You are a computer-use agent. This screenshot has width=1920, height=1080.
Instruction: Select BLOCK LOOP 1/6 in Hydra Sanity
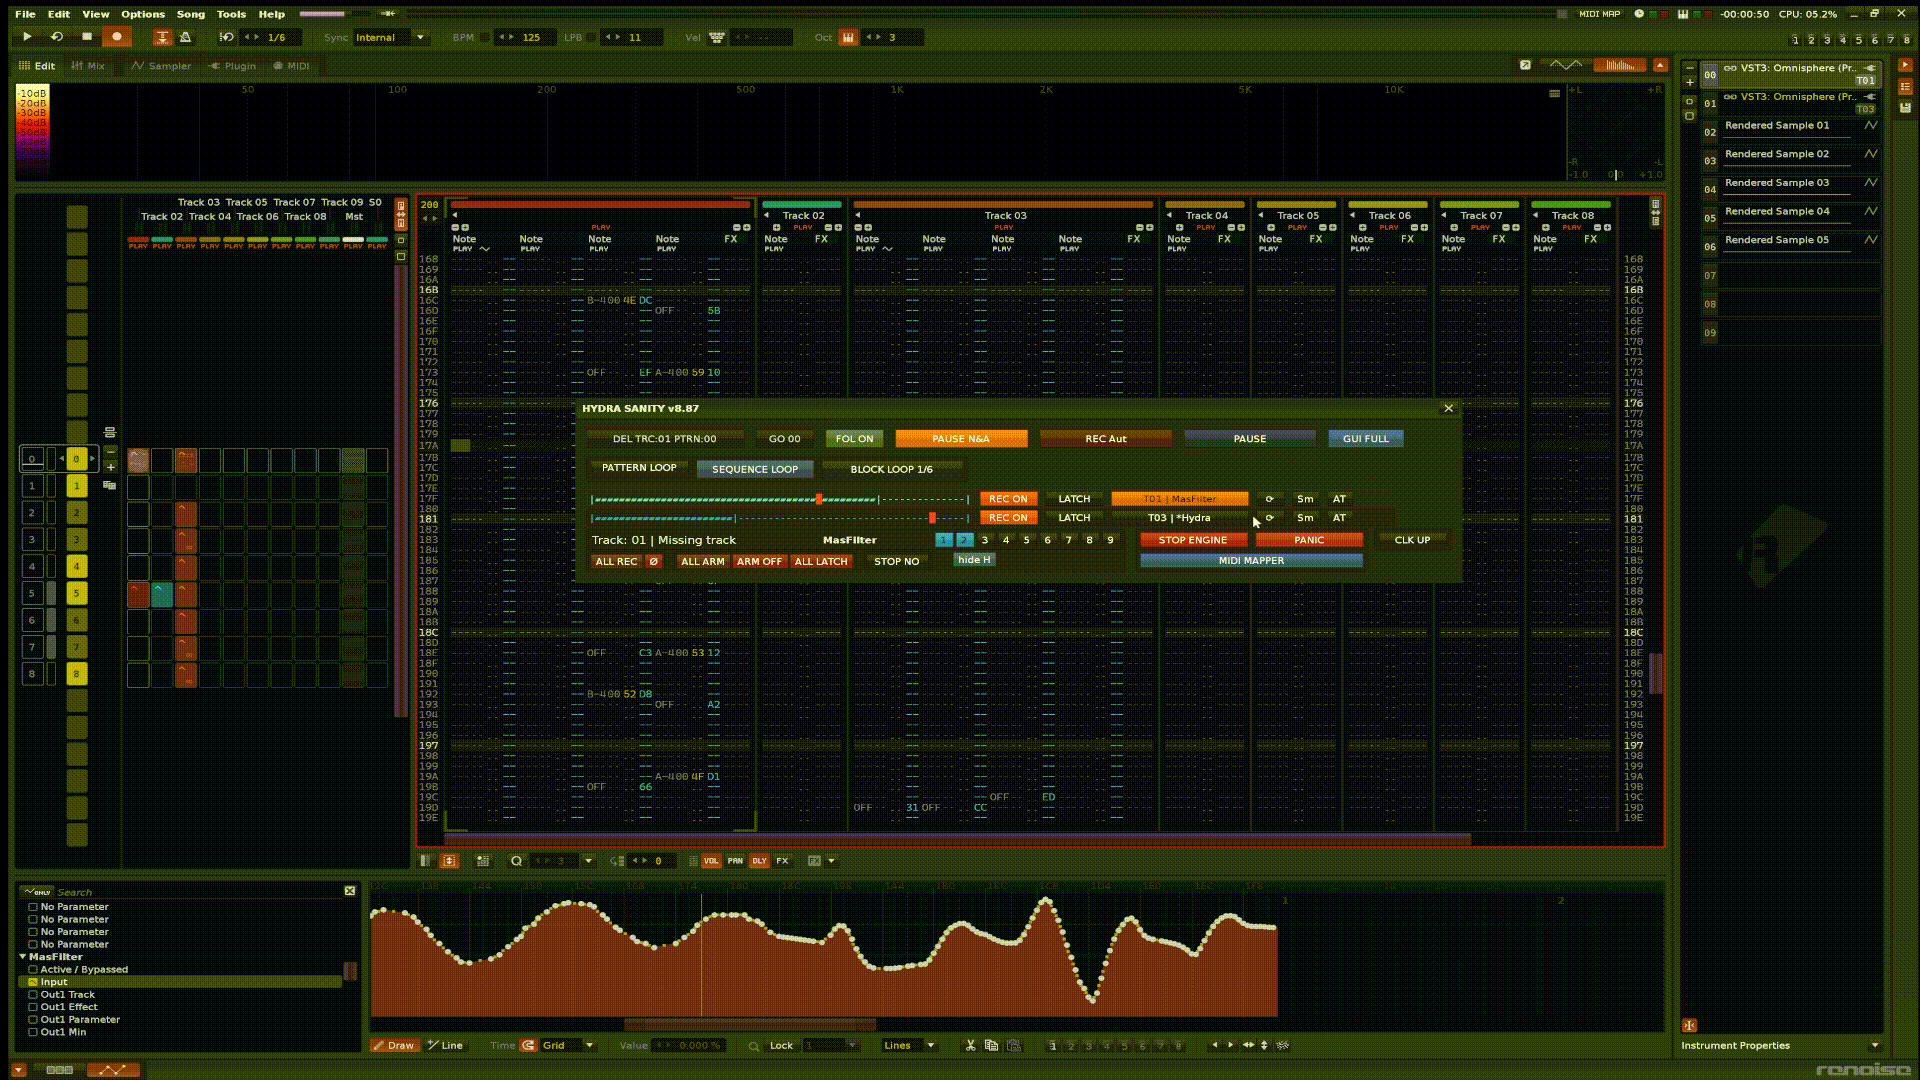click(x=891, y=469)
